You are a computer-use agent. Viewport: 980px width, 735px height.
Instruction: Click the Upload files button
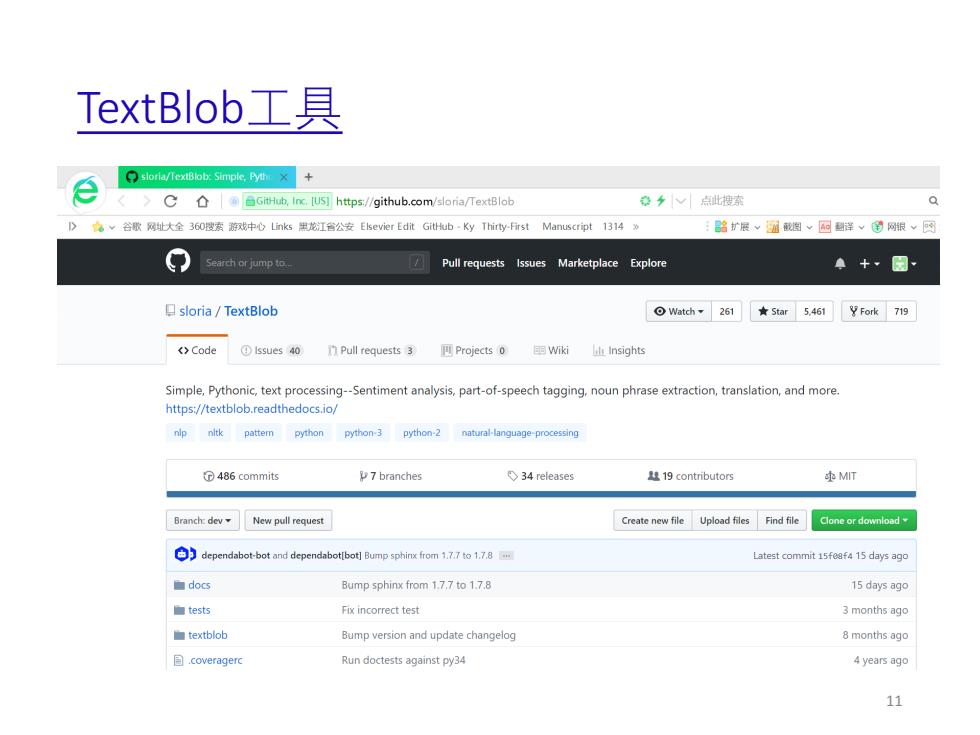point(724,521)
